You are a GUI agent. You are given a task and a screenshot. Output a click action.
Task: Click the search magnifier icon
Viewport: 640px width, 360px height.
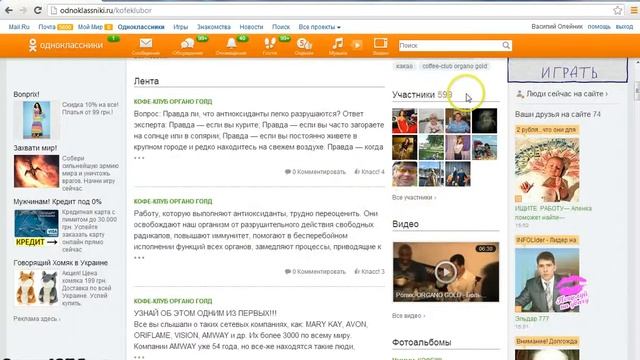tap(506, 45)
